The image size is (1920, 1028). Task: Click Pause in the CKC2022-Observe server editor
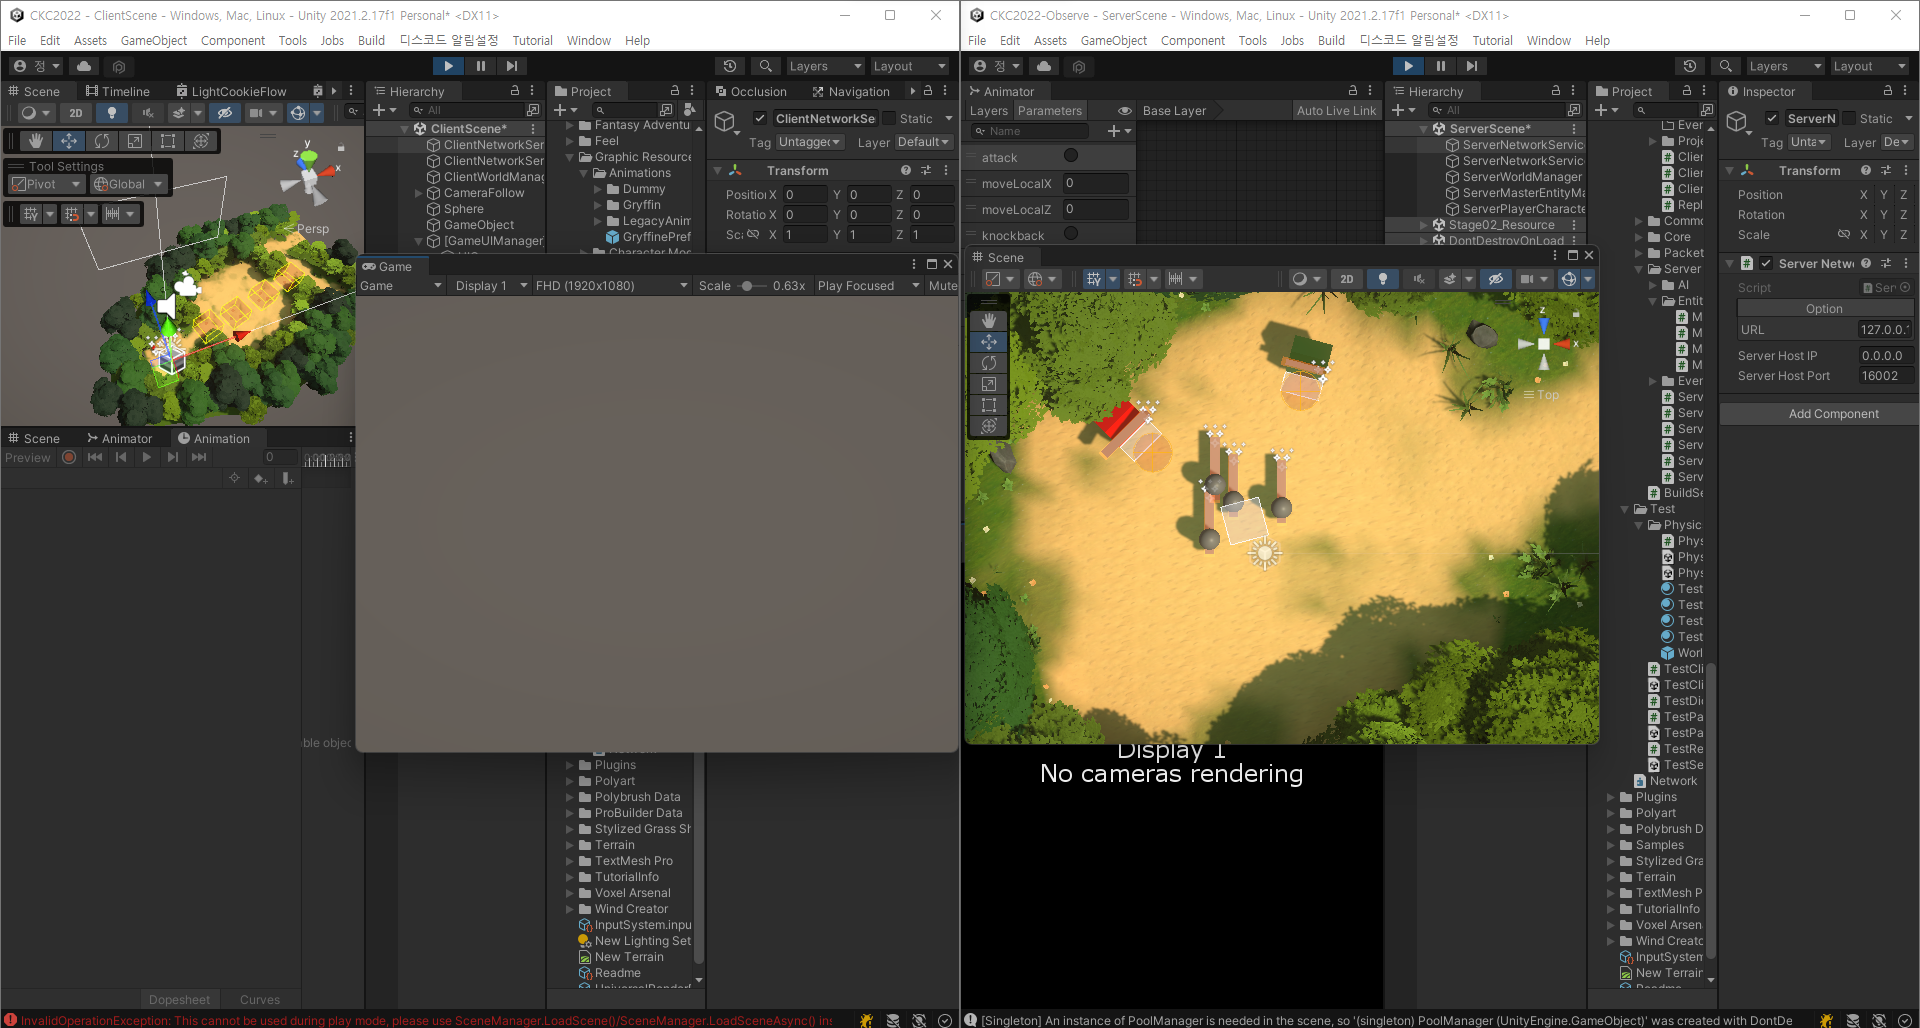[1440, 66]
